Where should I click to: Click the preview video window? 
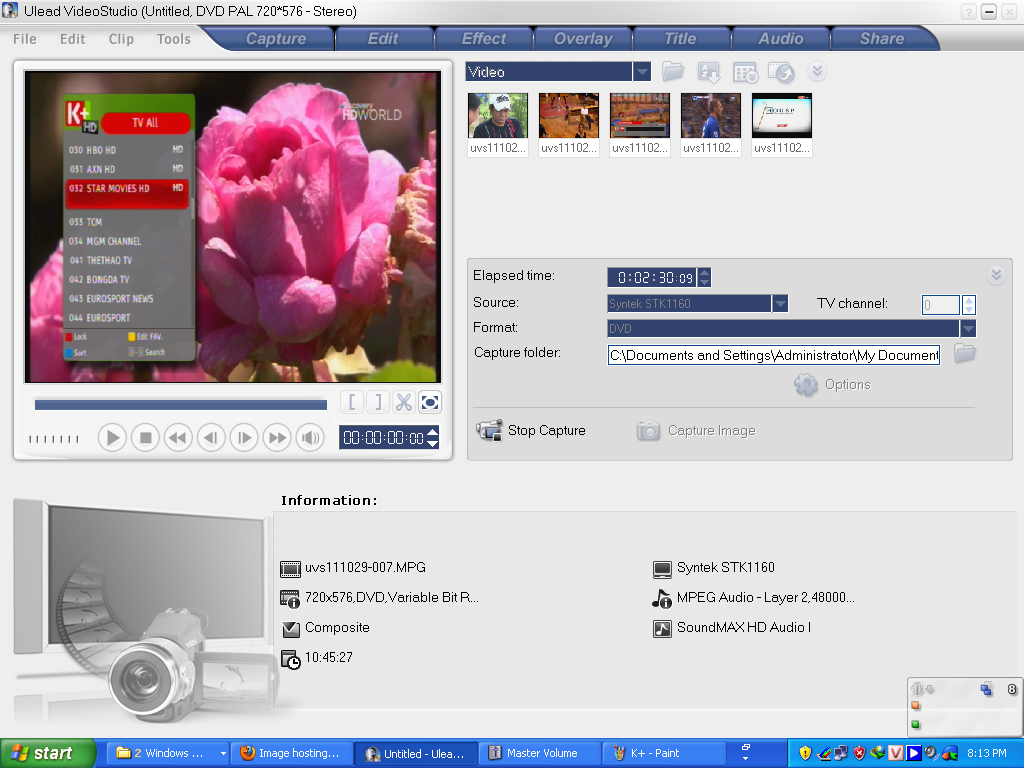coord(233,227)
